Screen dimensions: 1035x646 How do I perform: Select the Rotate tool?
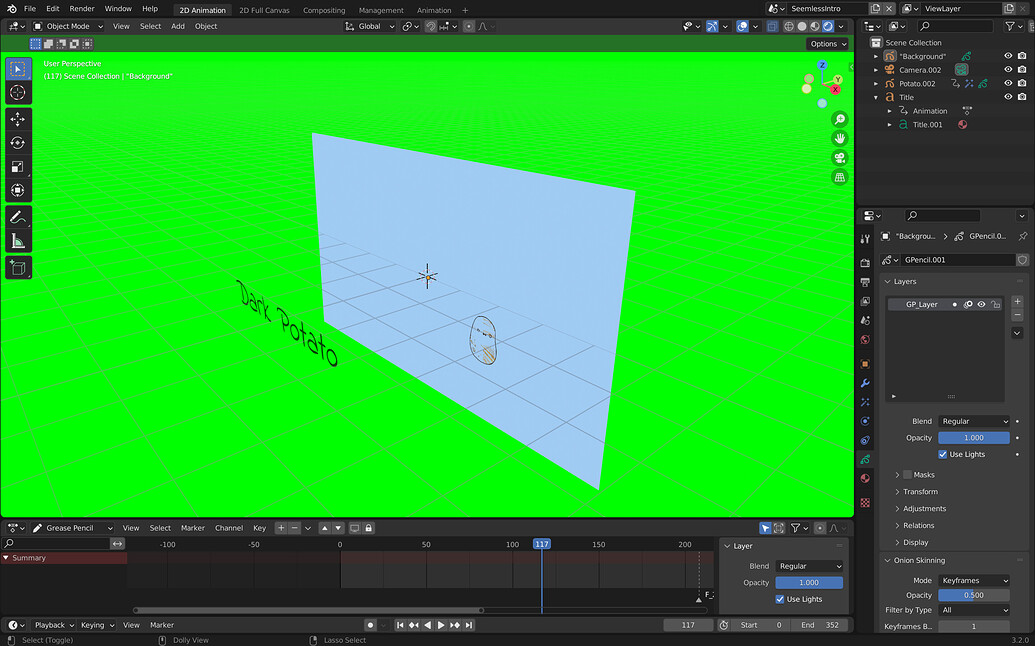tap(16, 142)
